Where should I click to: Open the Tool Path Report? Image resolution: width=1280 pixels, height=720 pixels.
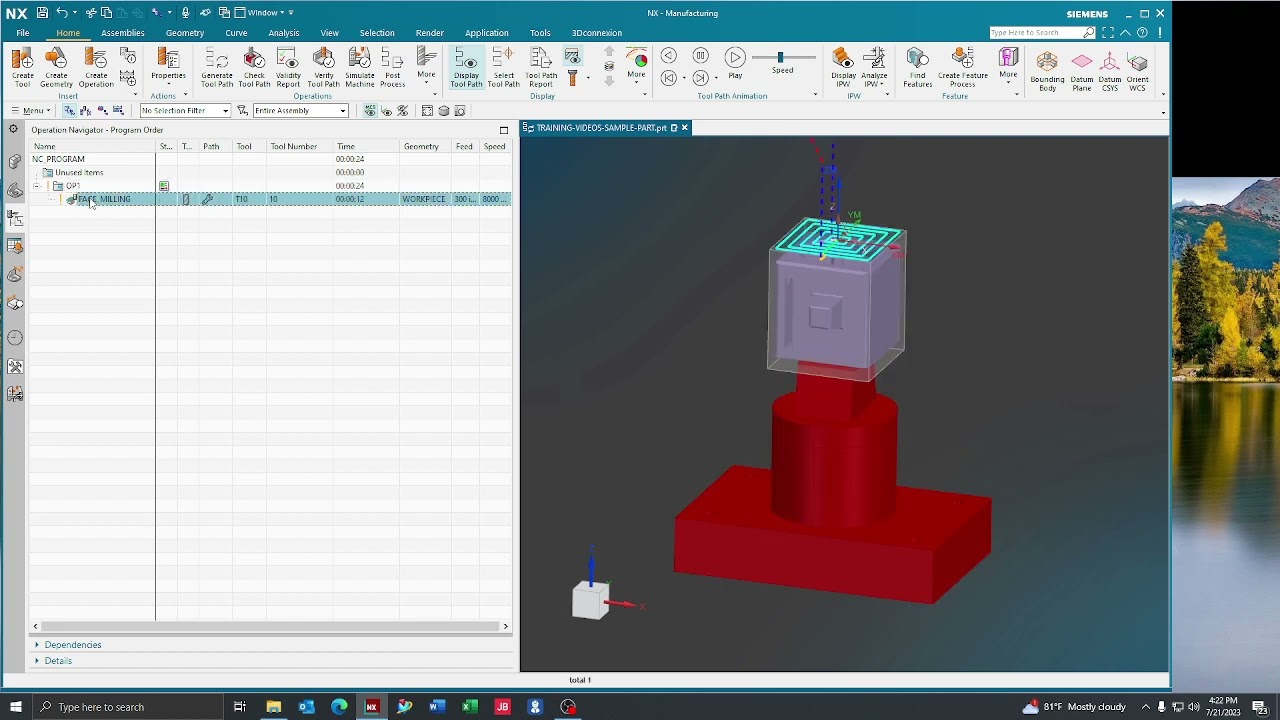click(541, 66)
